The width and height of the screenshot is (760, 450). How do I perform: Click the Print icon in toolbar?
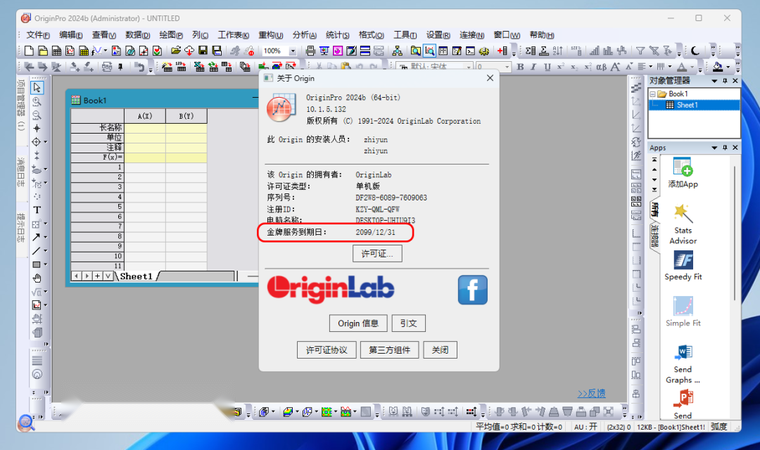point(310,51)
